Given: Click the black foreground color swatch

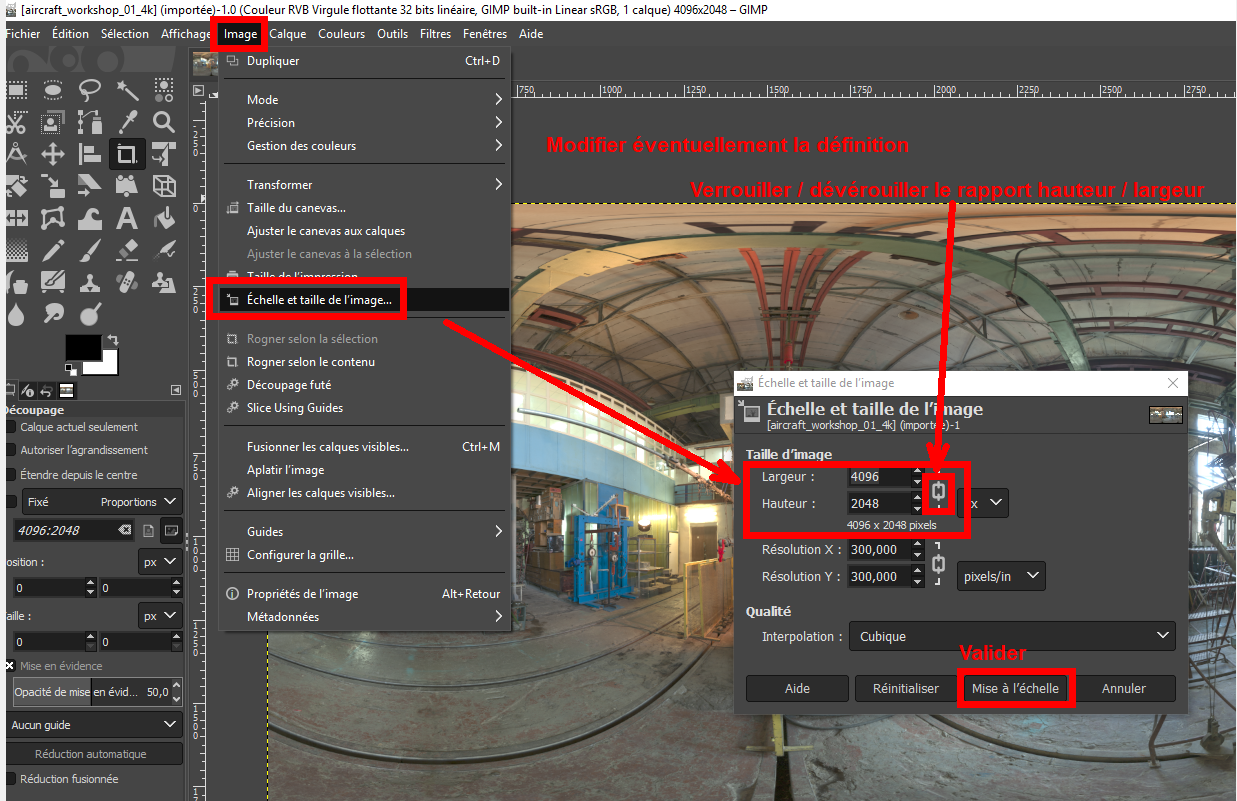Looking at the screenshot, I should [x=82, y=347].
